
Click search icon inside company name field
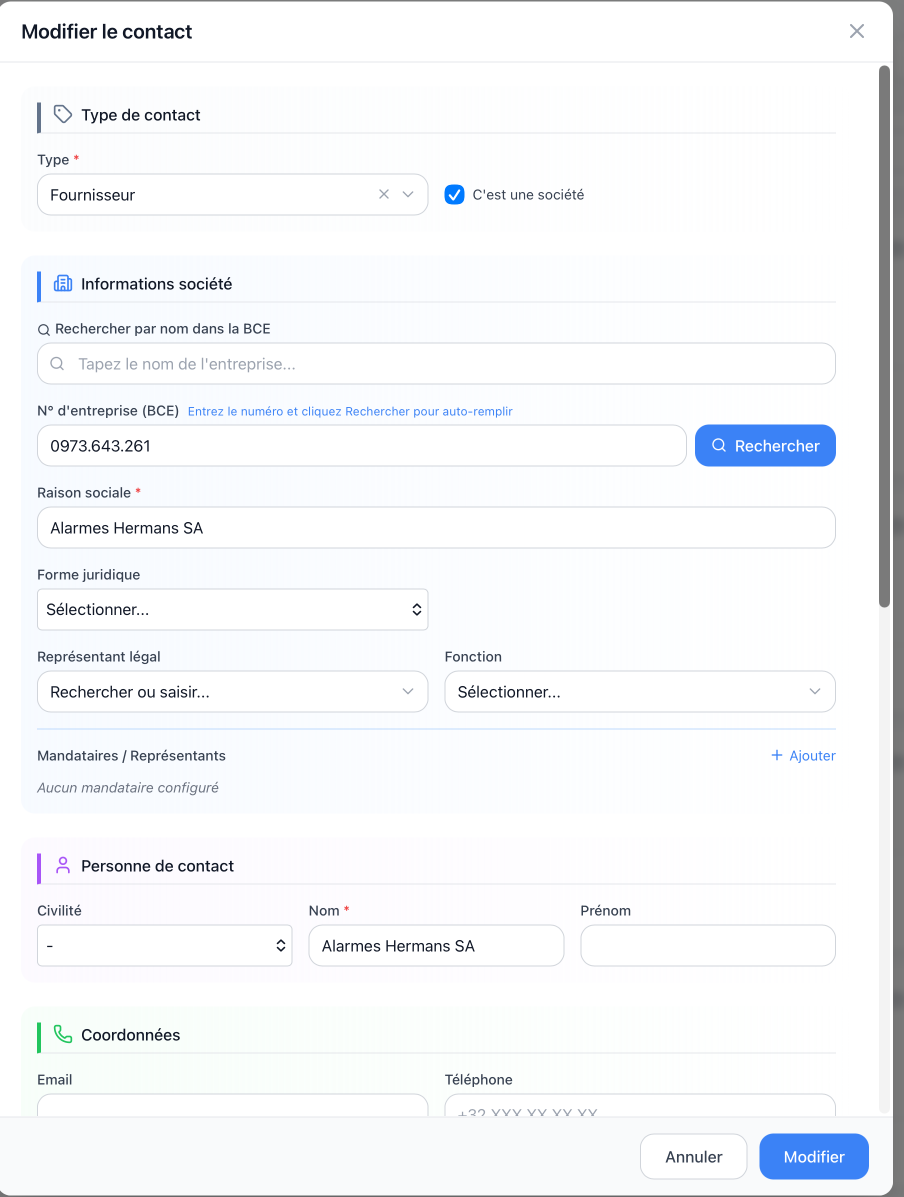click(57, 363)
